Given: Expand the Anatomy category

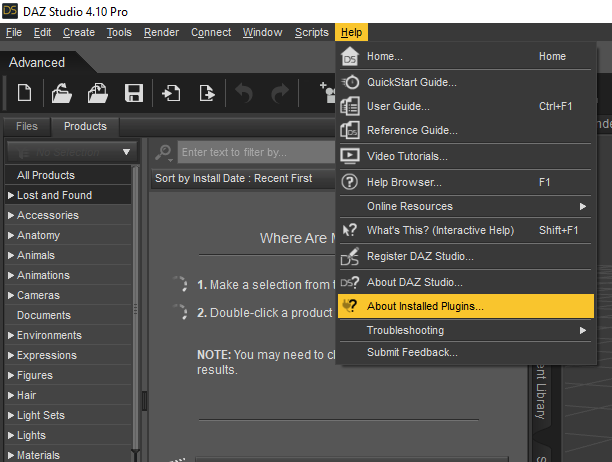Looking at the screenshot, I should [11, 235].
